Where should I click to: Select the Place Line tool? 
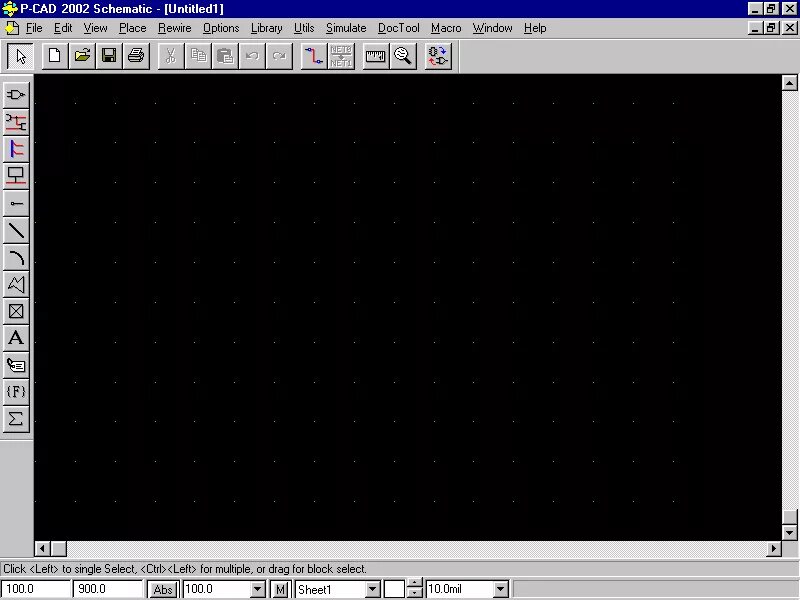(16, 230)
